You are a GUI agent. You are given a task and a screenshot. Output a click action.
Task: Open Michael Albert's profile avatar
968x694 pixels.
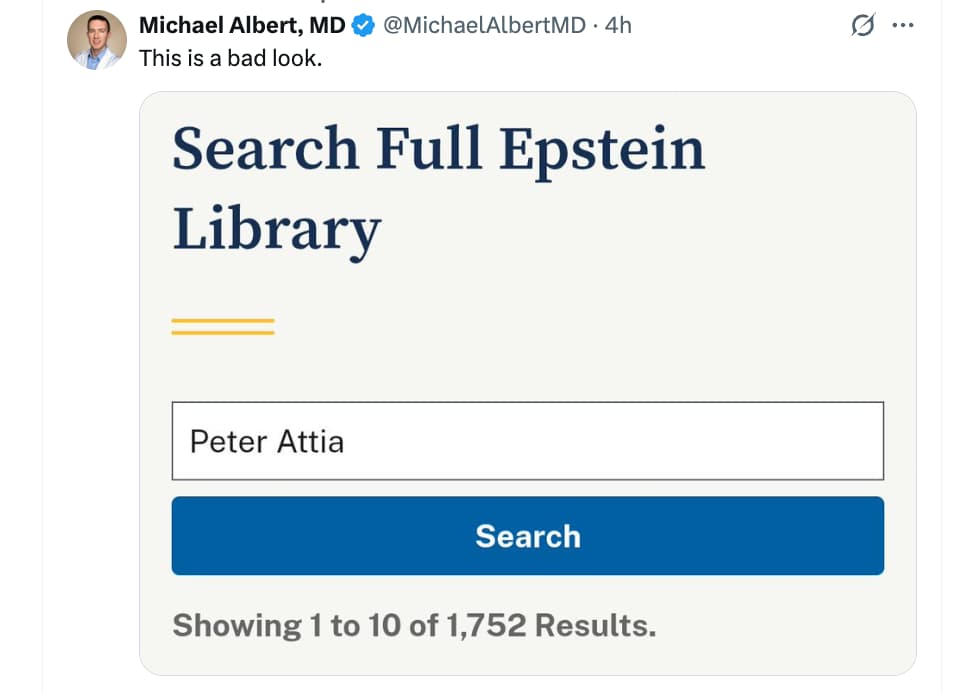click(98, 40)
